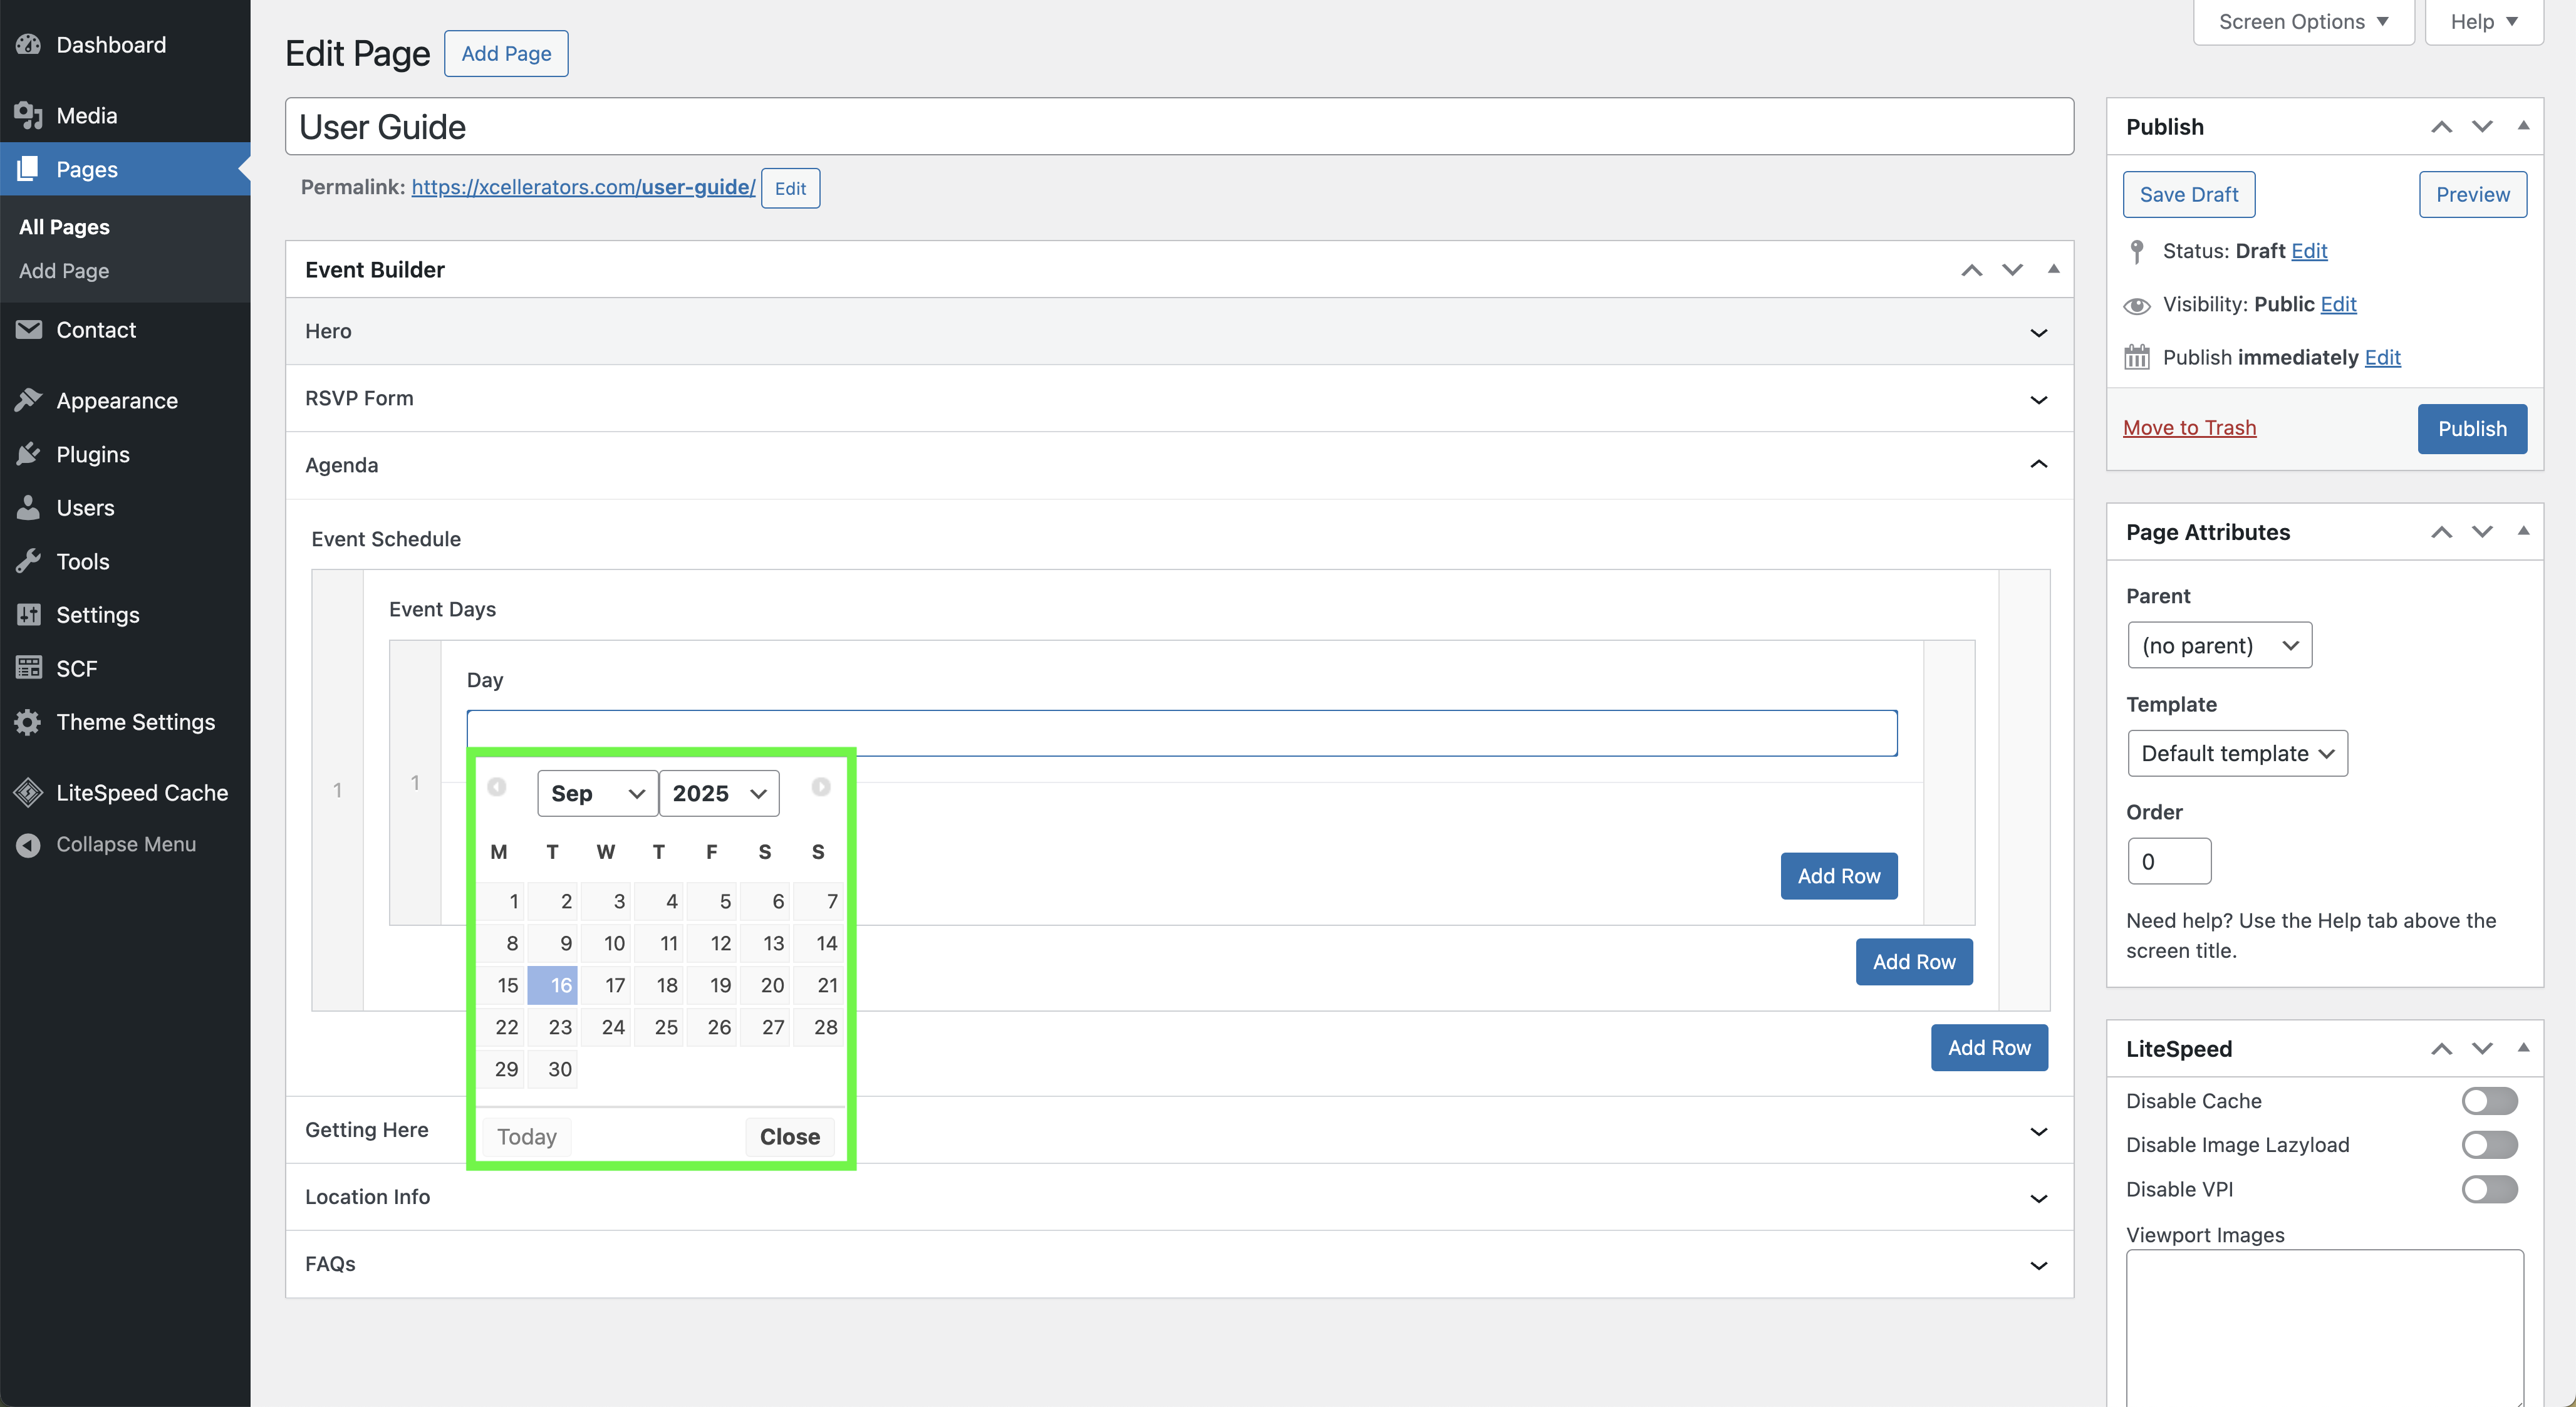Enable the Disable Image Lazyload switch

coord(2489,1145)
